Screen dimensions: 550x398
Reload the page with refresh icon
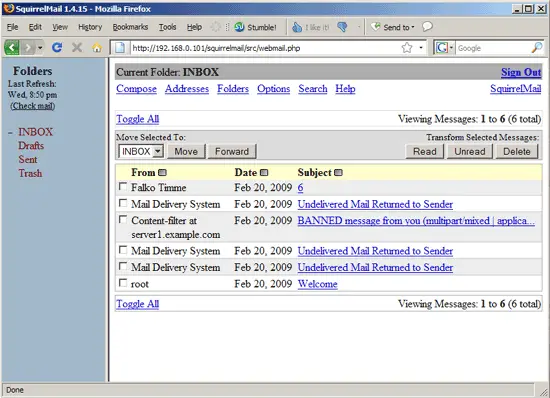coord(57,47)
